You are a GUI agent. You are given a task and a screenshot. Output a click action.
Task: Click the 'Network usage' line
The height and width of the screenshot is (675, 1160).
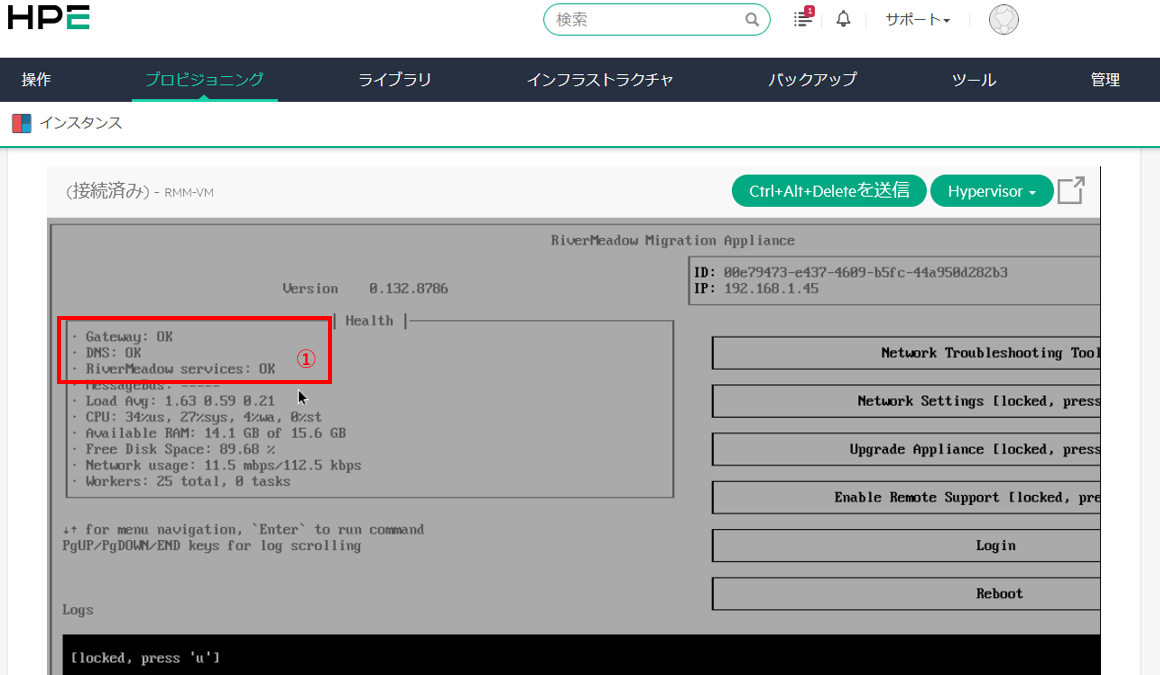pyautogui.click(x=223, y=466)
